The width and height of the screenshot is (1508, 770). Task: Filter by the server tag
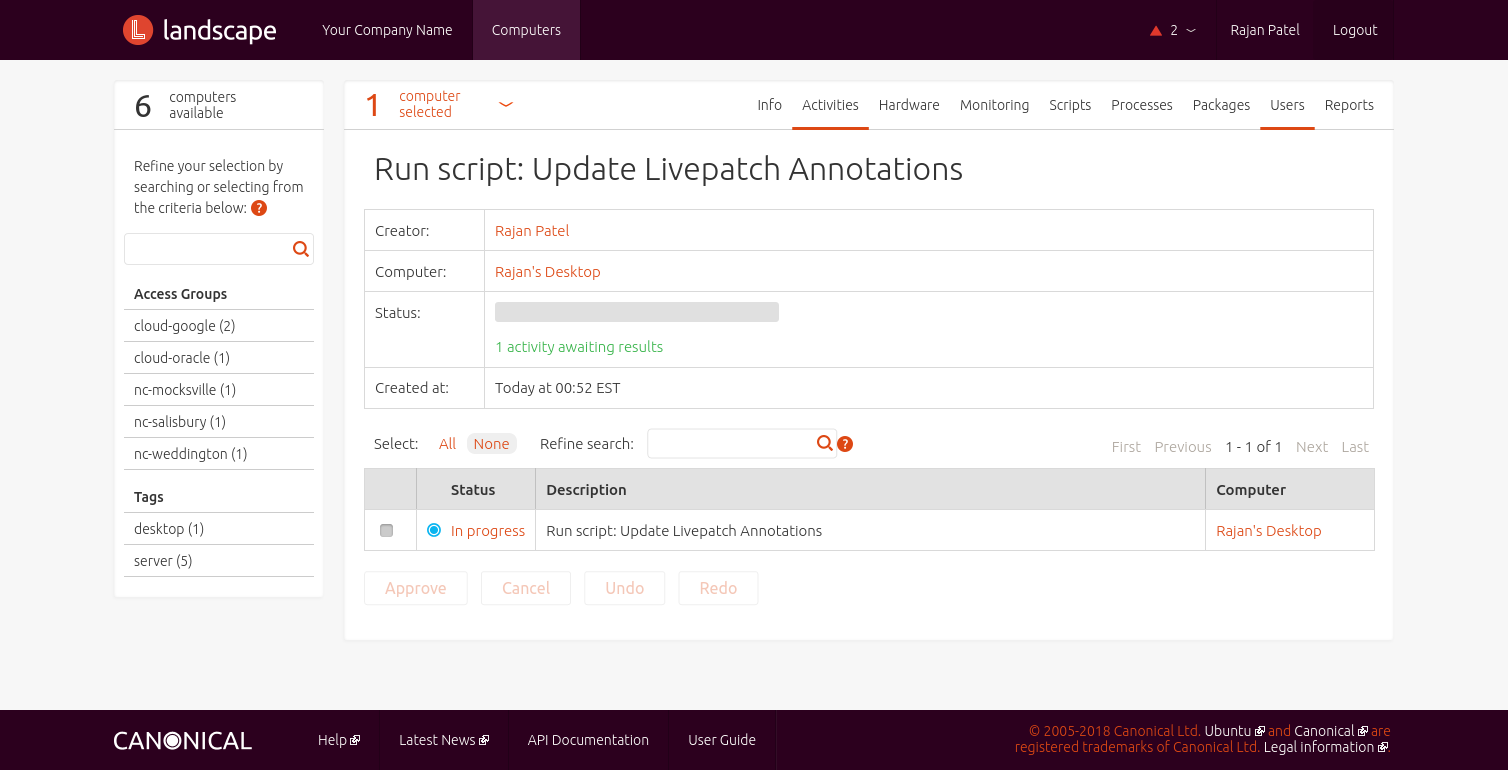[x=163, y=561]
